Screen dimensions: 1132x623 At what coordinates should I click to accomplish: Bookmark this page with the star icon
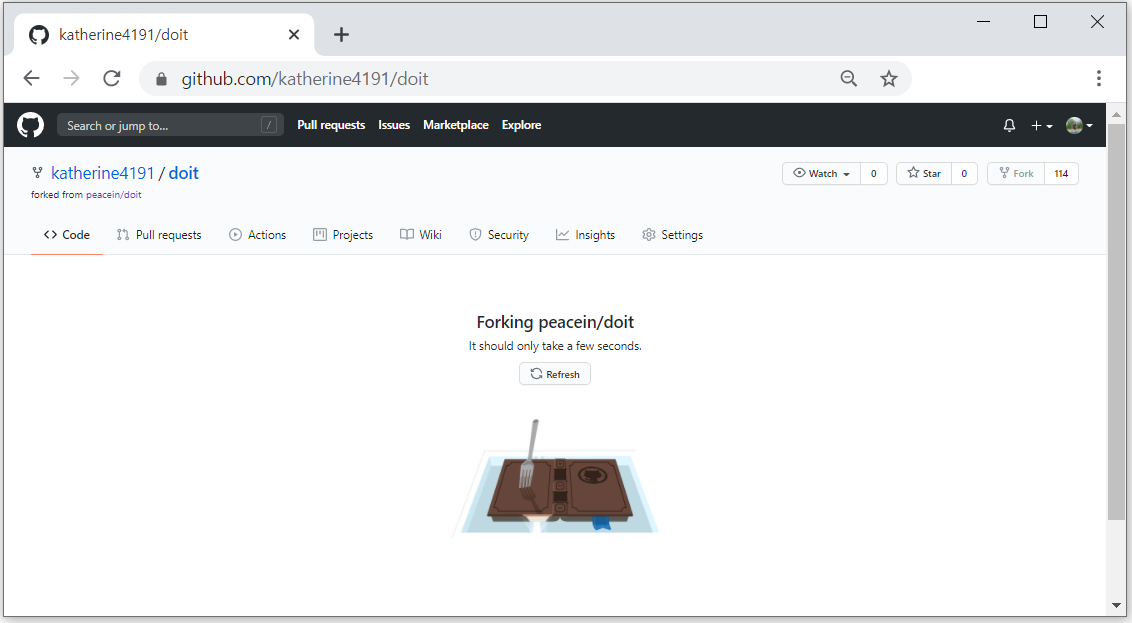click(889, 79)
